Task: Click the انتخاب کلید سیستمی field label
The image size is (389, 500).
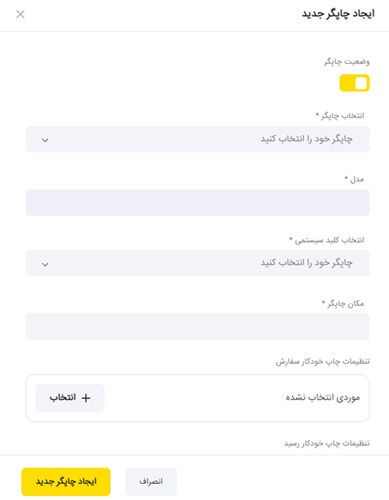Action: point(327,240)
